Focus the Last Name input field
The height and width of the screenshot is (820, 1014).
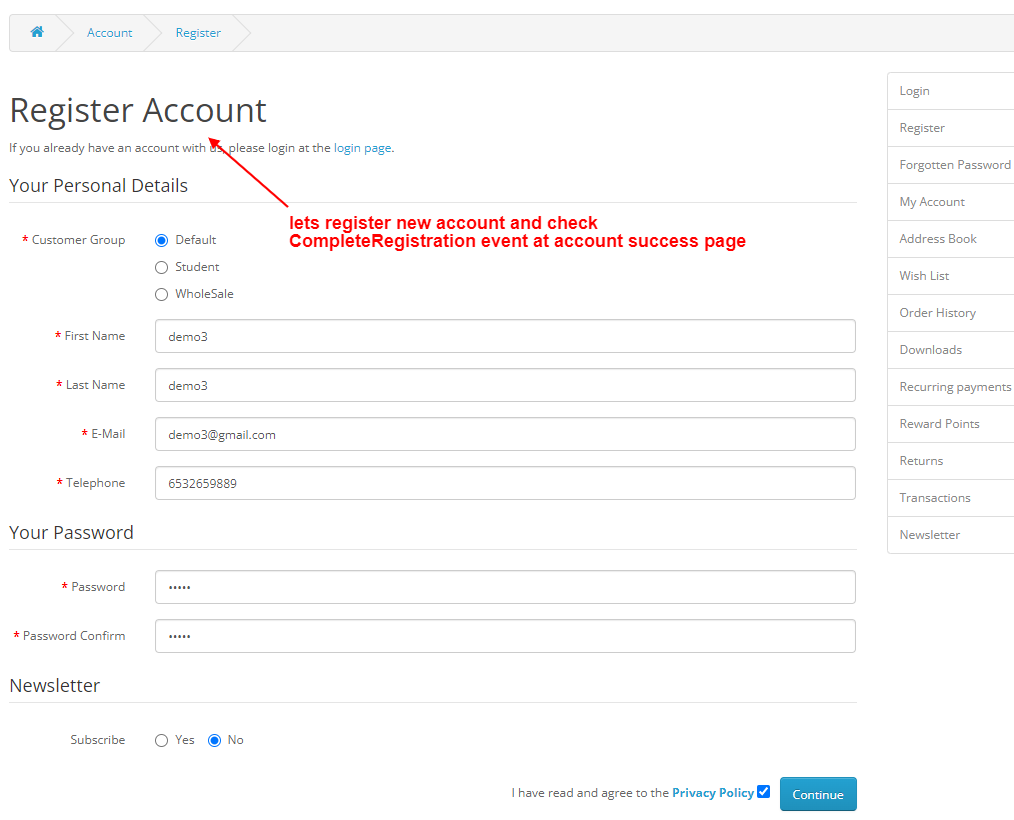[505, 385]
